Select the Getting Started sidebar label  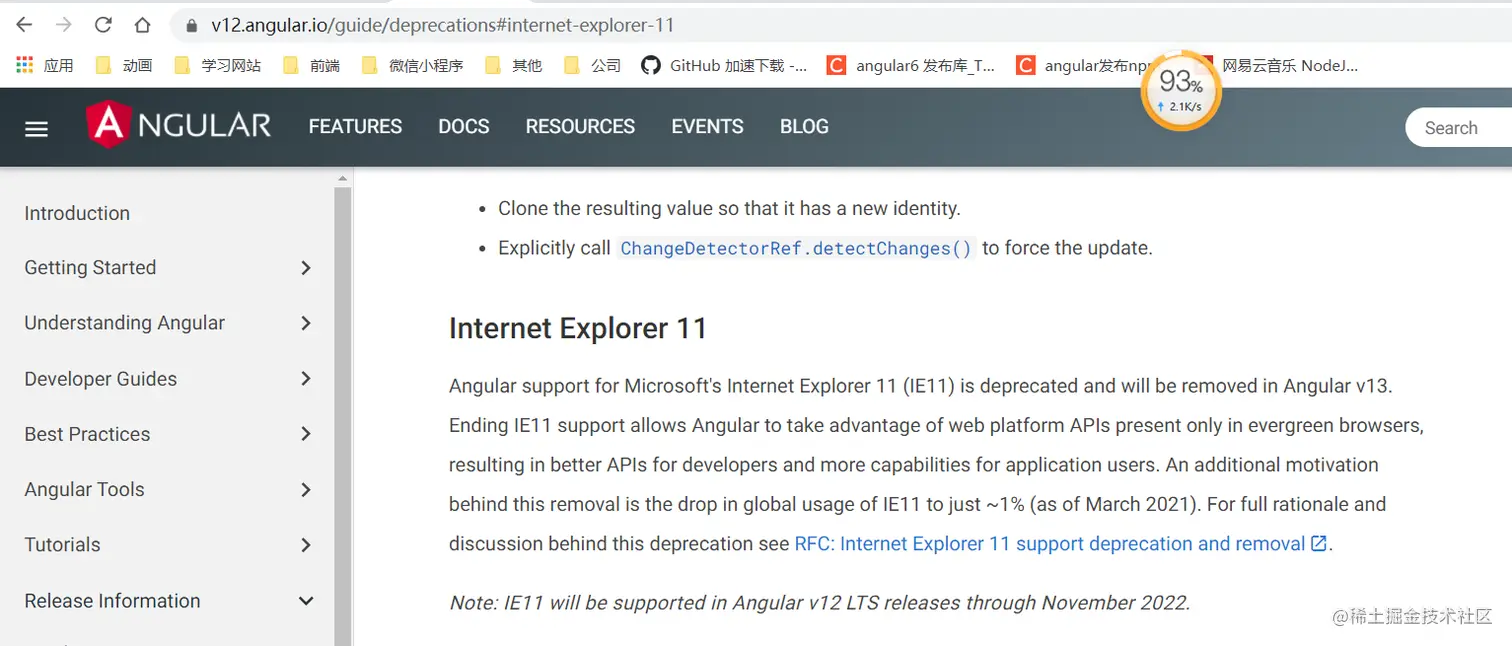90,268
